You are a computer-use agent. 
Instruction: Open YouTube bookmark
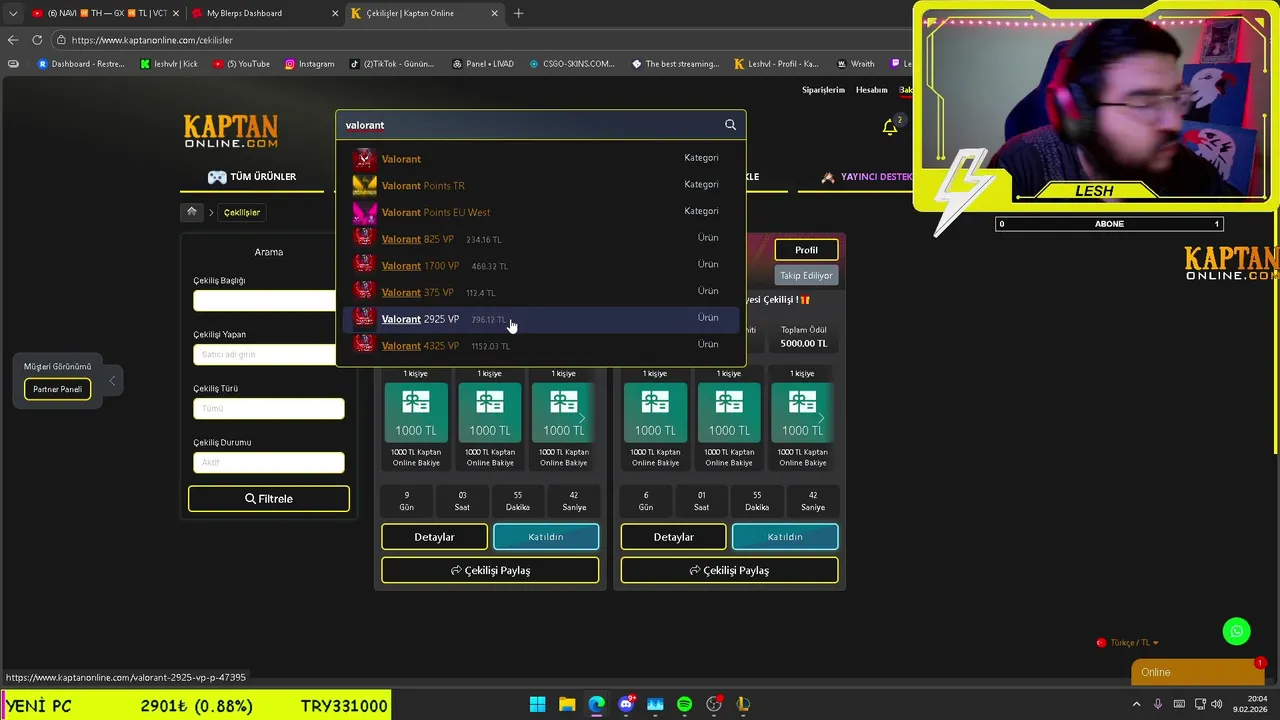(241, 64)
